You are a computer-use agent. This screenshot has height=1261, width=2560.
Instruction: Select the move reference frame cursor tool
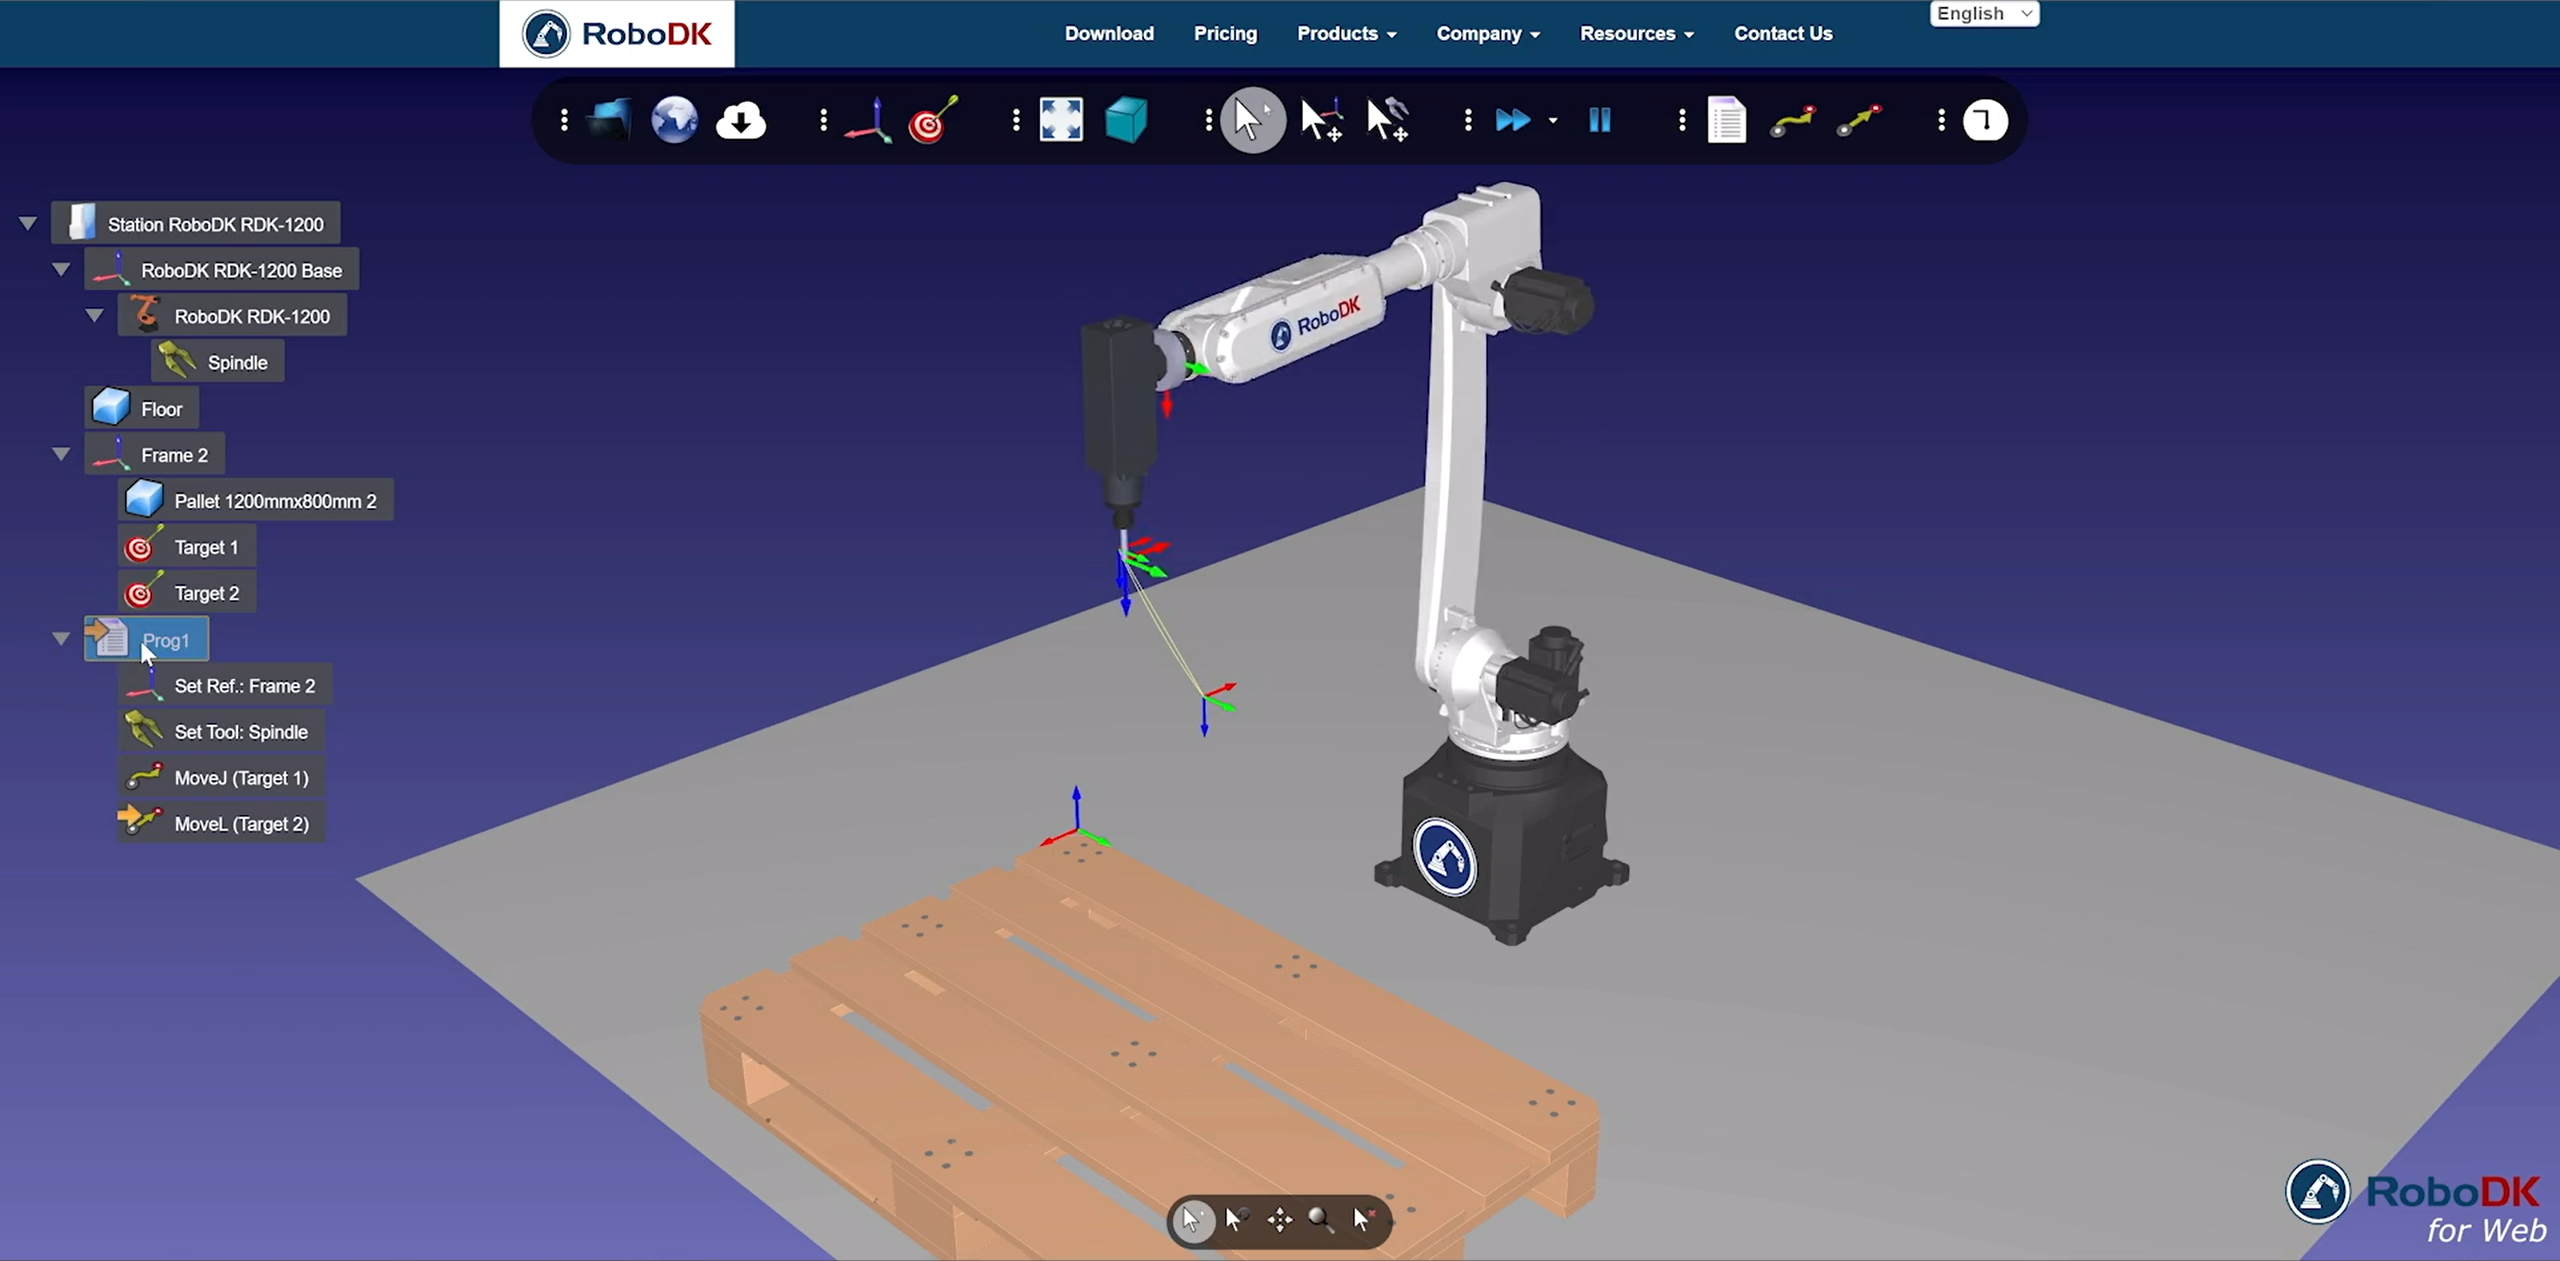[1321, 121]
